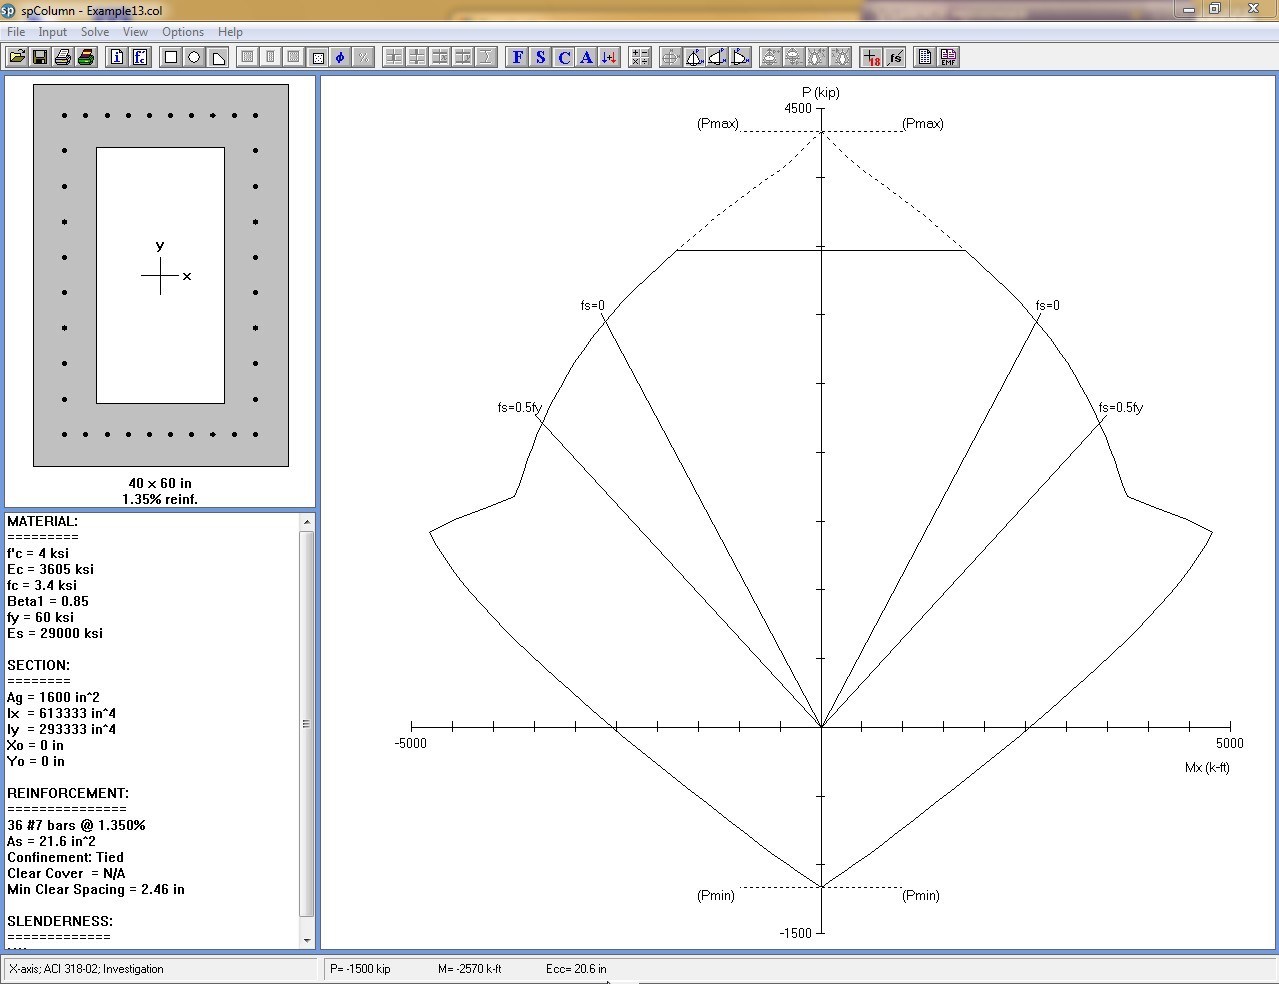Export the diagram with the EMF icon
Image resolution: width=1279 pixels, height=984 pixels.
coord(948,57)
